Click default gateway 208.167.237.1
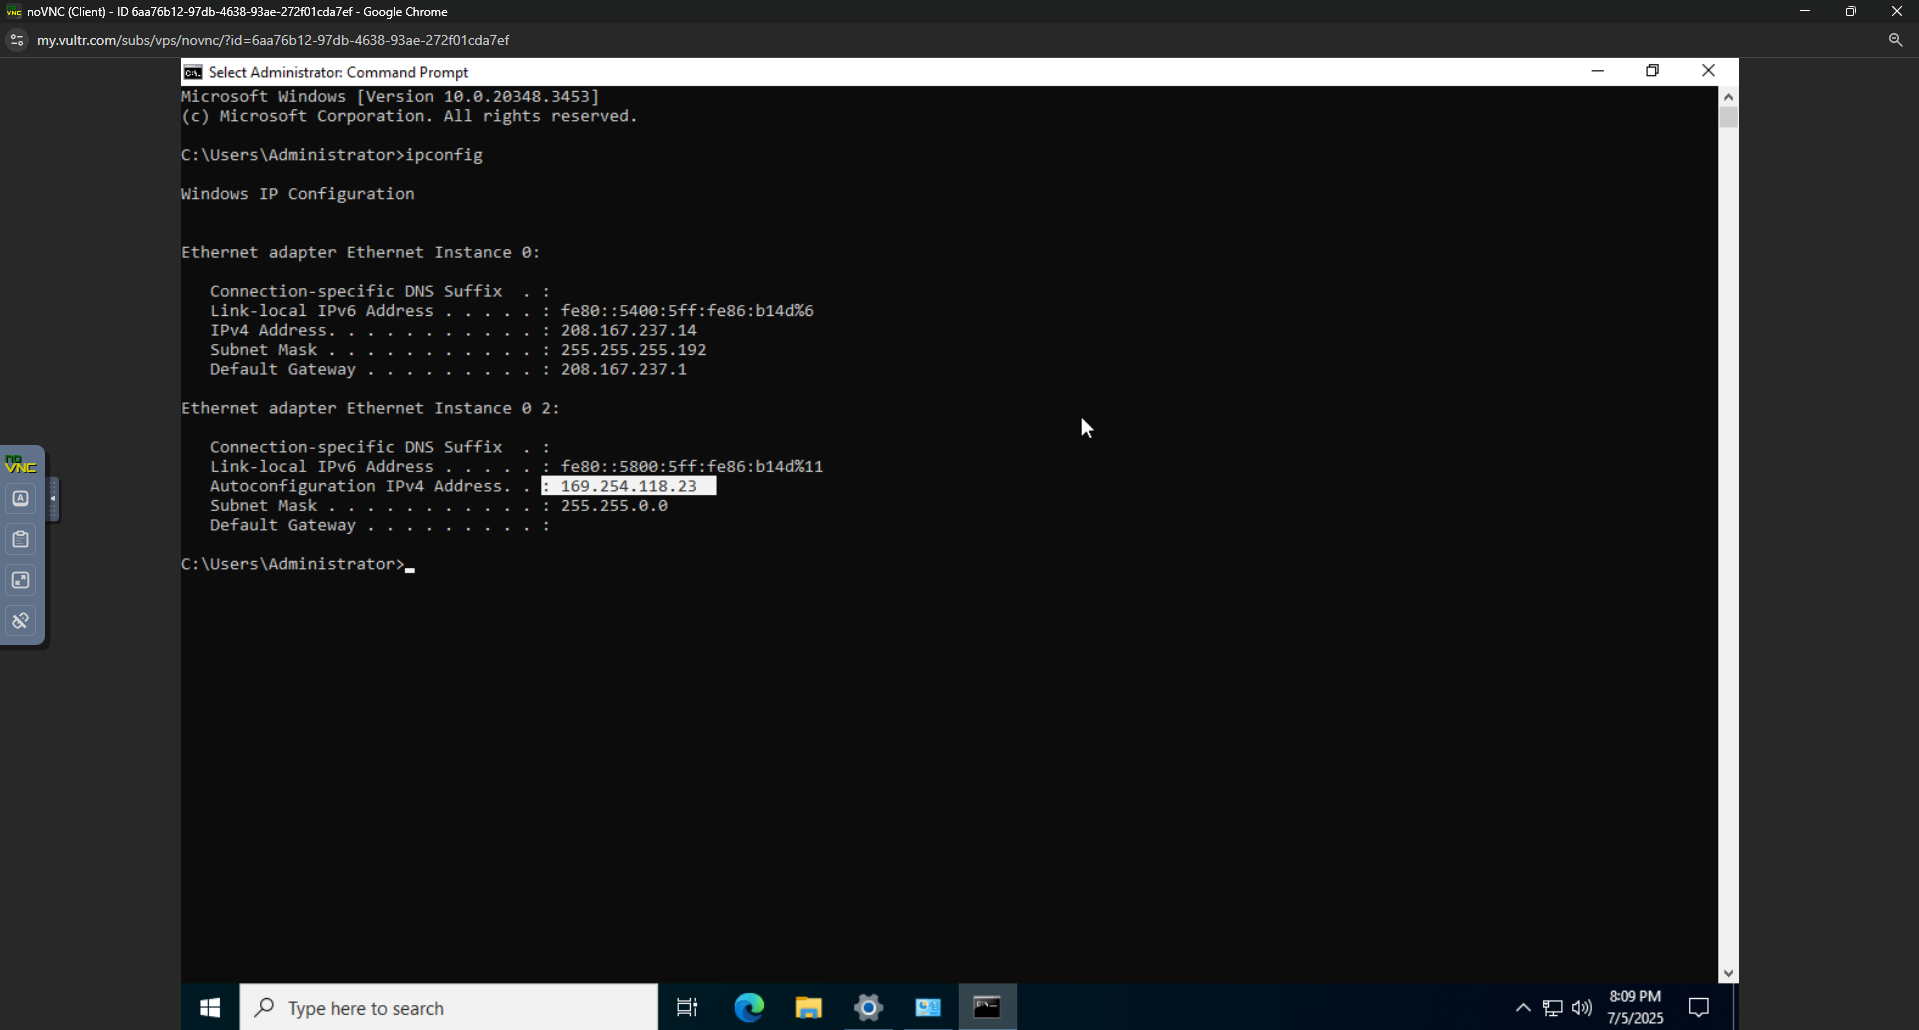Image resolution: width=1919 pixels, height=1030 pixels. coord(624,369)
